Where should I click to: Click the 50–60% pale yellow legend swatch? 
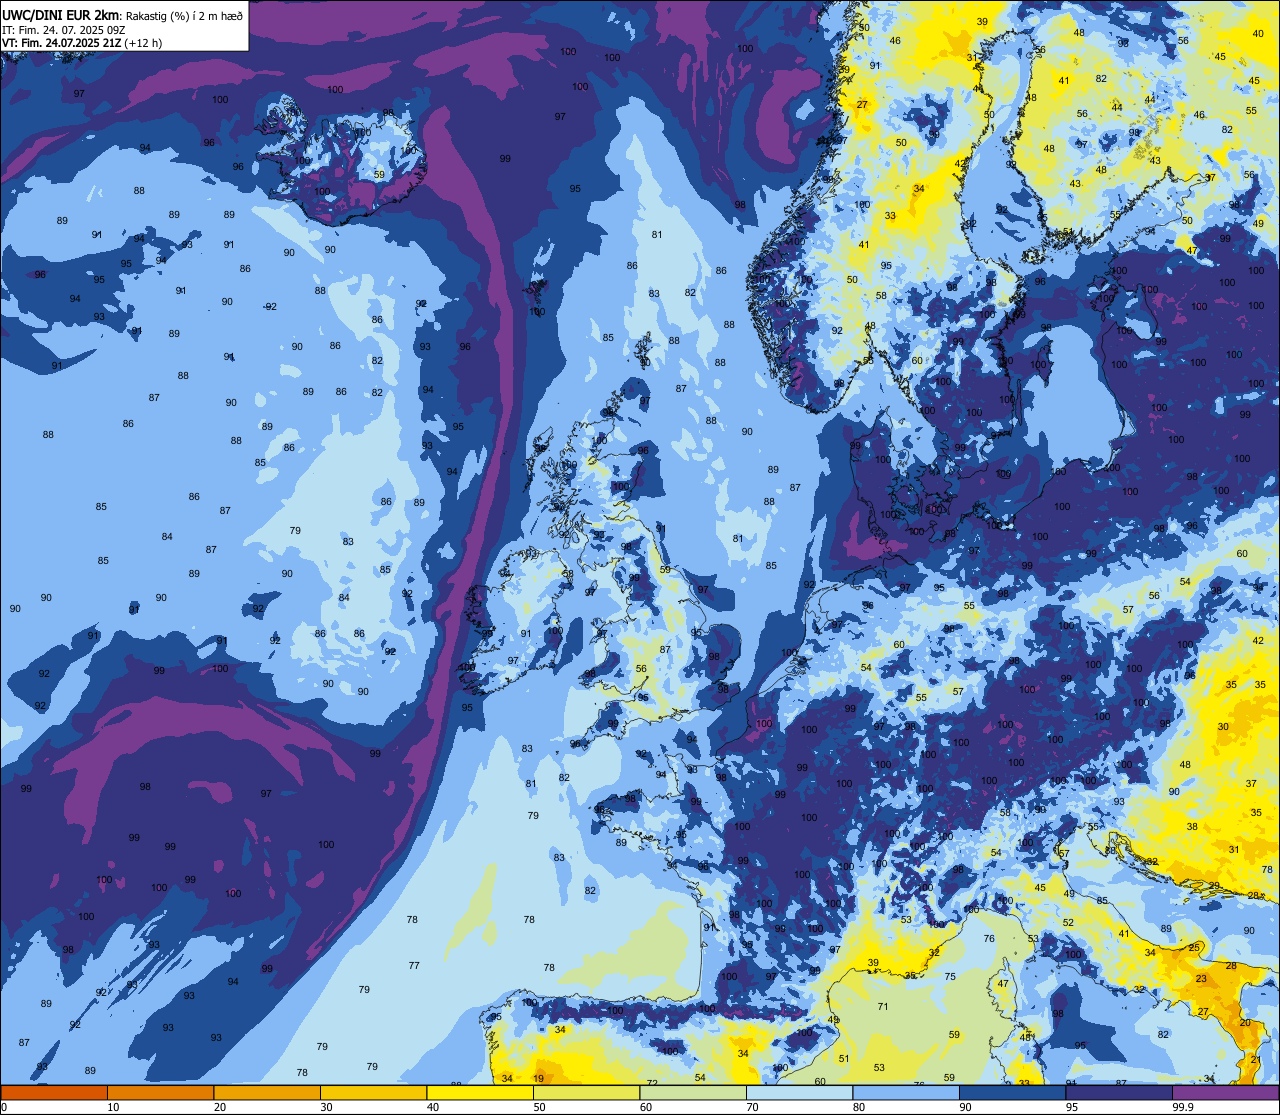point(586,1093)
